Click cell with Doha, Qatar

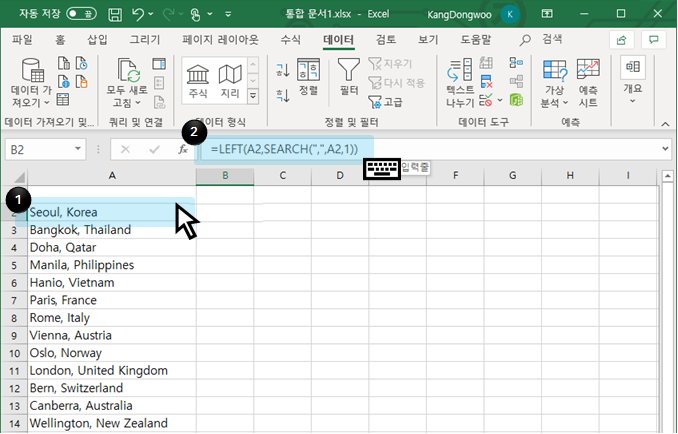(x=112, y=248)
